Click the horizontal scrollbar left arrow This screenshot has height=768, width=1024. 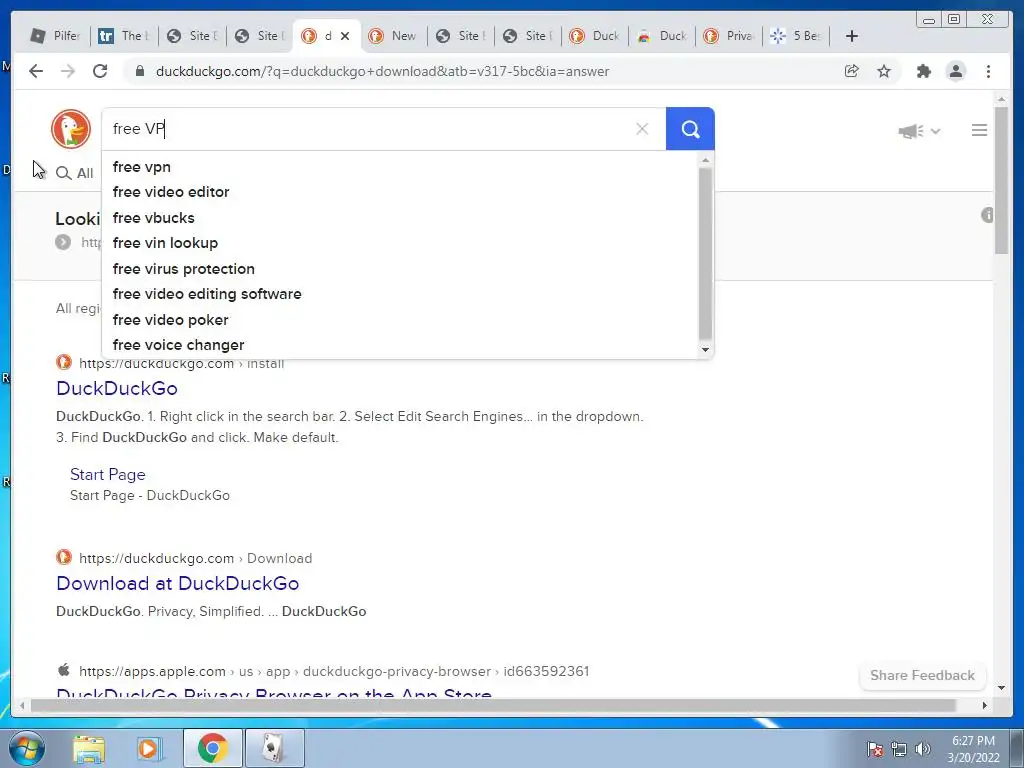point(22,705)
